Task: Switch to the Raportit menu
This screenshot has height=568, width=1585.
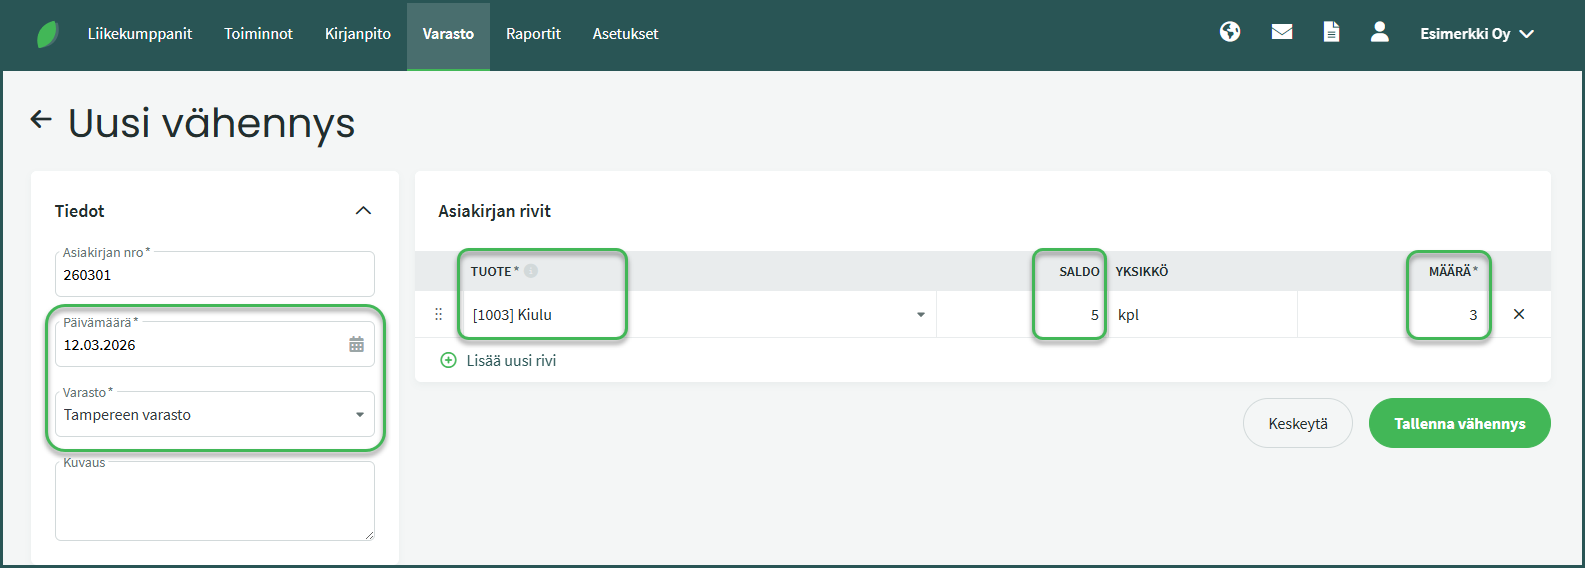Action: pyautogui.click(x=533, y=34)
